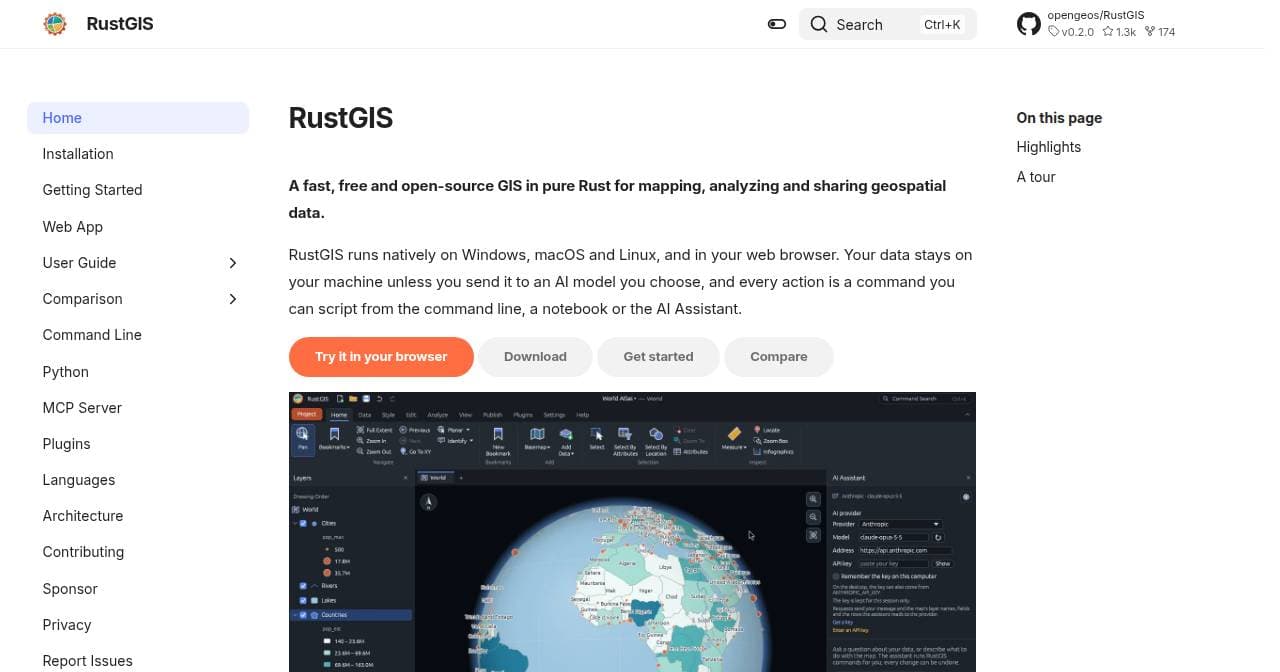This screenshot has height=672, width=1280.
Task: Select Home in the sidebar
Action: point(138,118)
